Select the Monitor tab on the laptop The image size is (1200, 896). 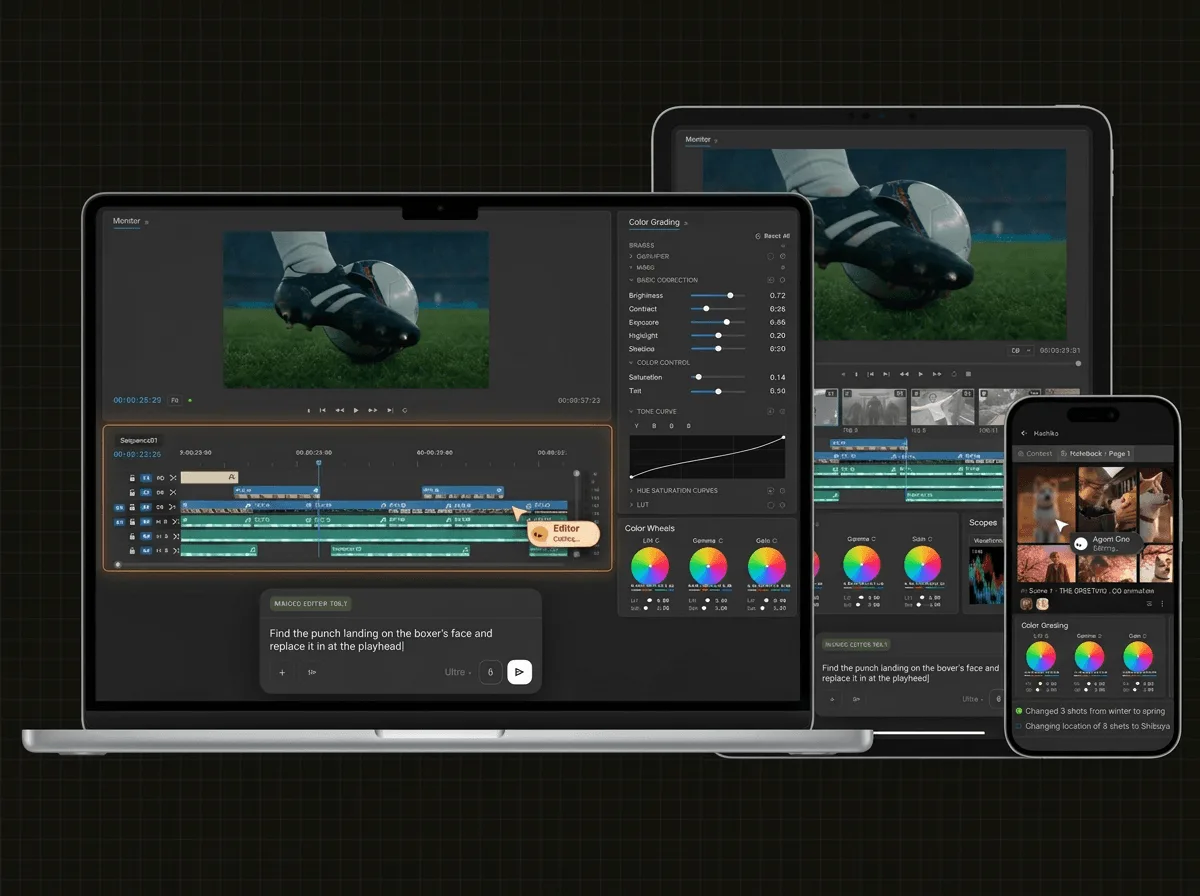[127, 221]
